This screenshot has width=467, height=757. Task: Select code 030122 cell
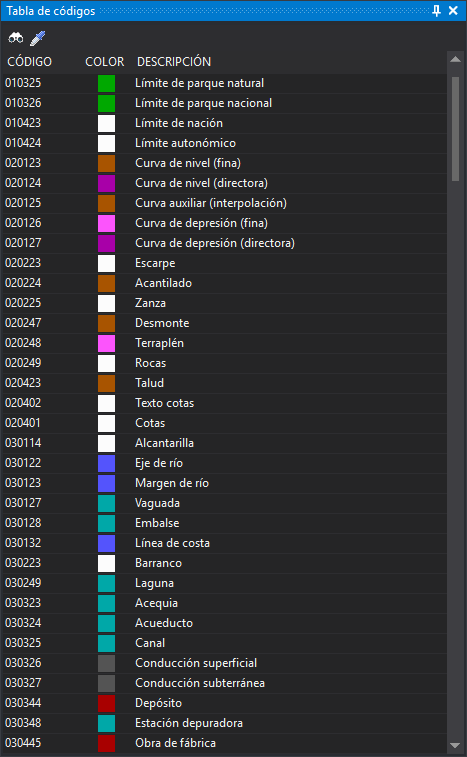tap(23, 463)
